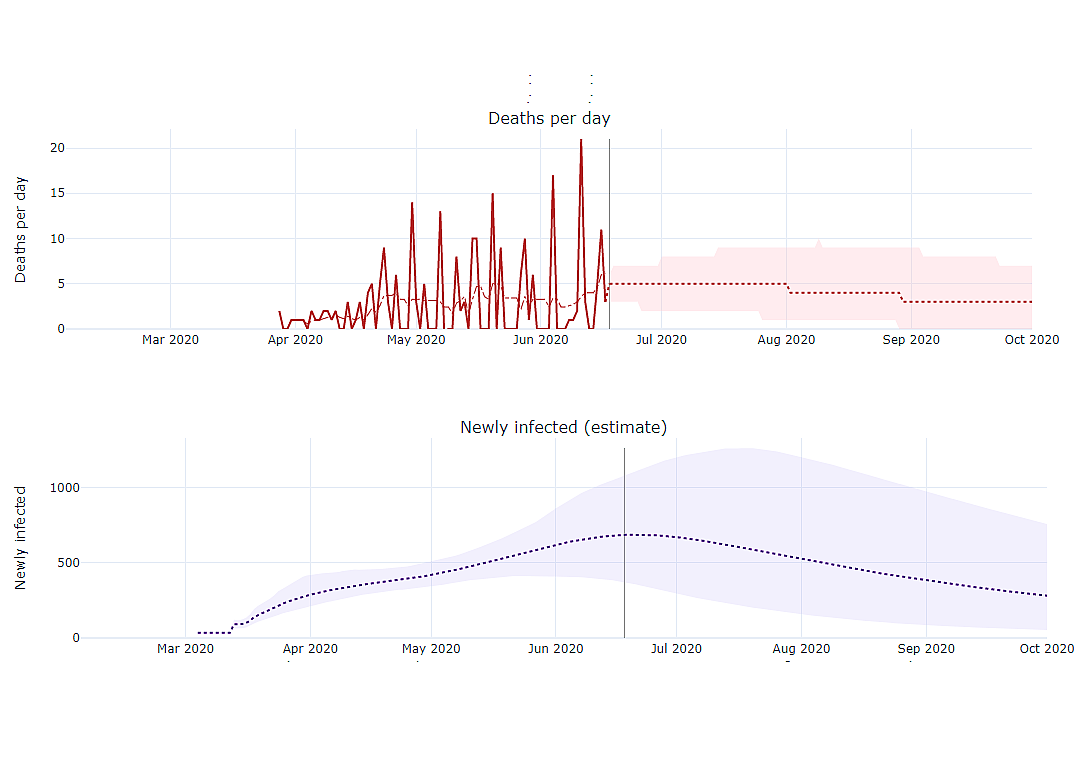This screenshot has width=1080, height=770.
Task: Click the 'Deaths per day' y-axis label
Action: [21, 229]
